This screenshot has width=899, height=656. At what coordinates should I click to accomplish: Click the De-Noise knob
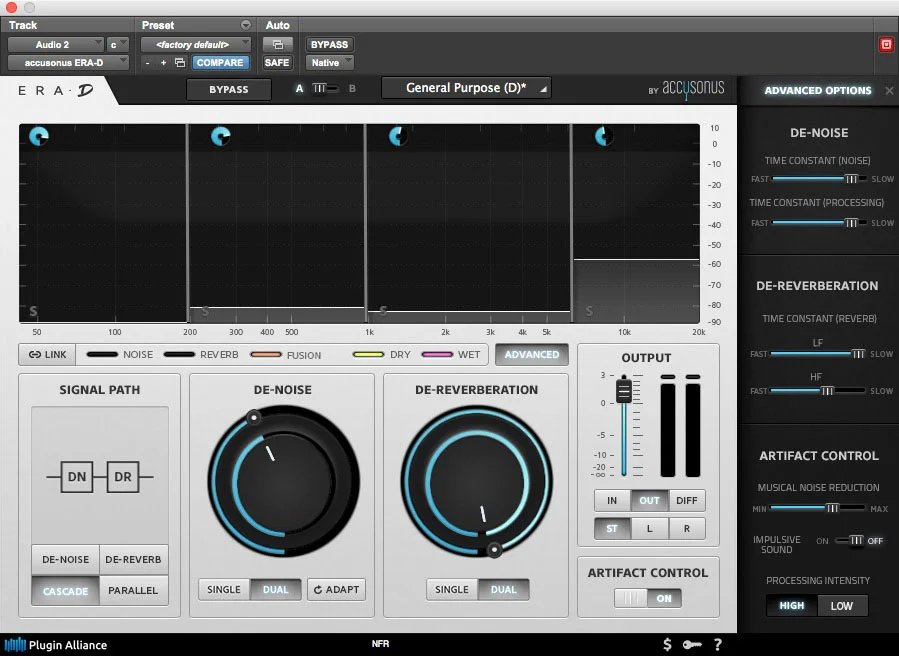tap(283, 481)
